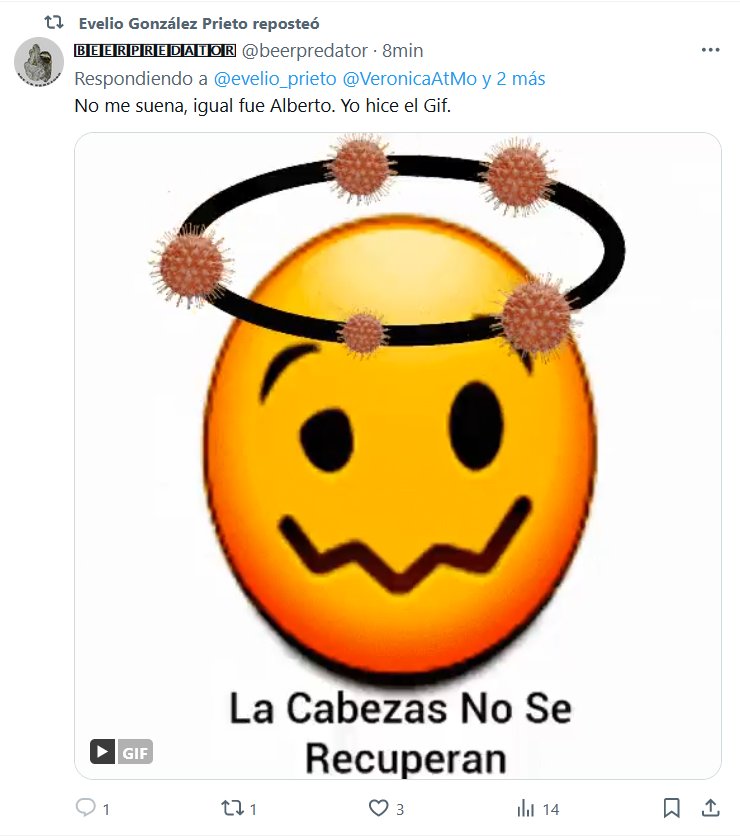
Task: Play the GIF with play button
Action: point(102,751)
